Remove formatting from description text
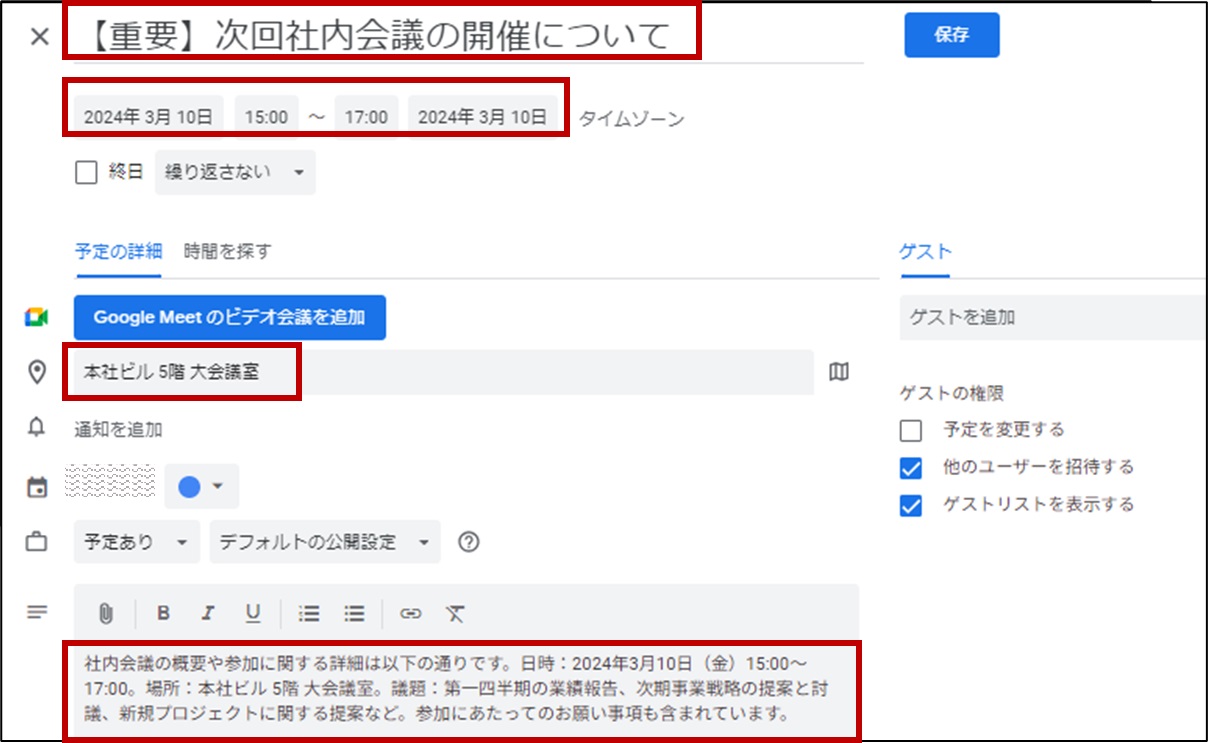1208x743 pixels. (455, 613)
